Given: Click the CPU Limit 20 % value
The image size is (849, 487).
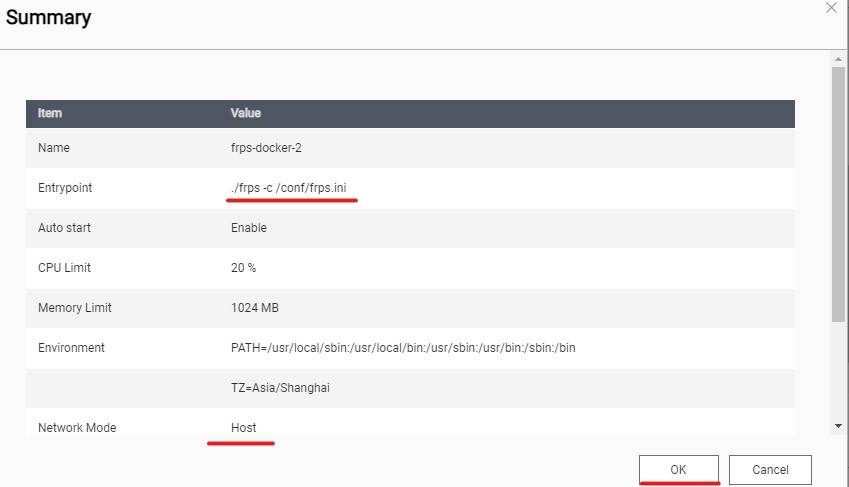Looking at the screenshot, I should click(x=243, y=268).
